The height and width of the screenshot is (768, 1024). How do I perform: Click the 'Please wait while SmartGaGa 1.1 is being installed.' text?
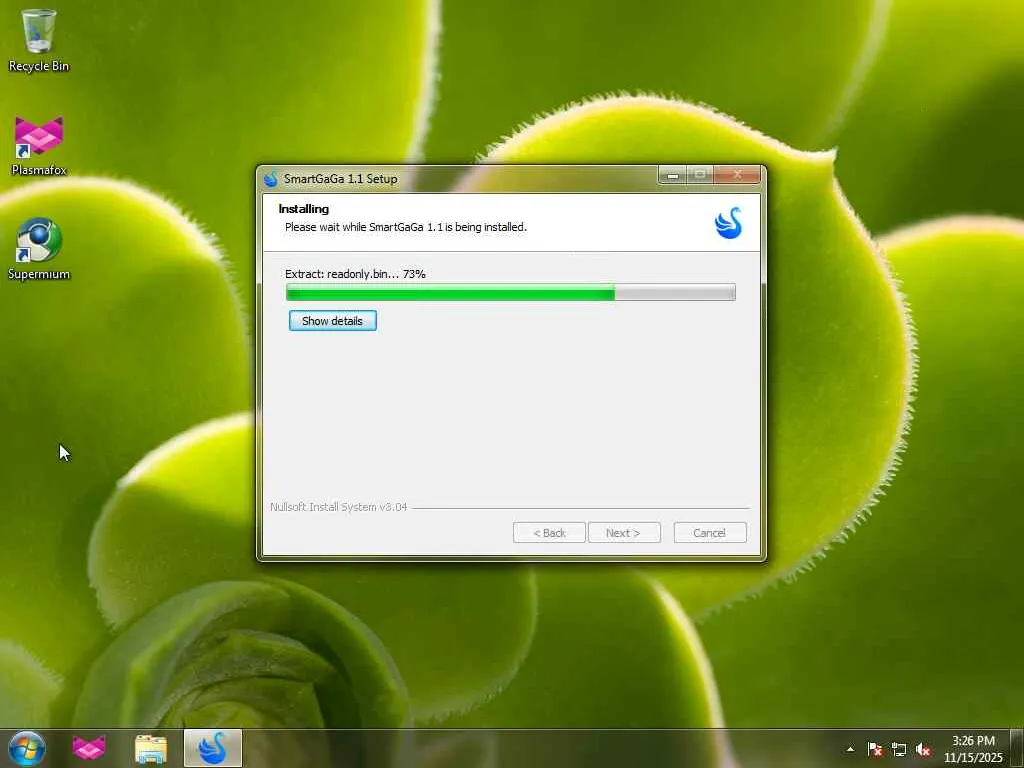[406, 227]
